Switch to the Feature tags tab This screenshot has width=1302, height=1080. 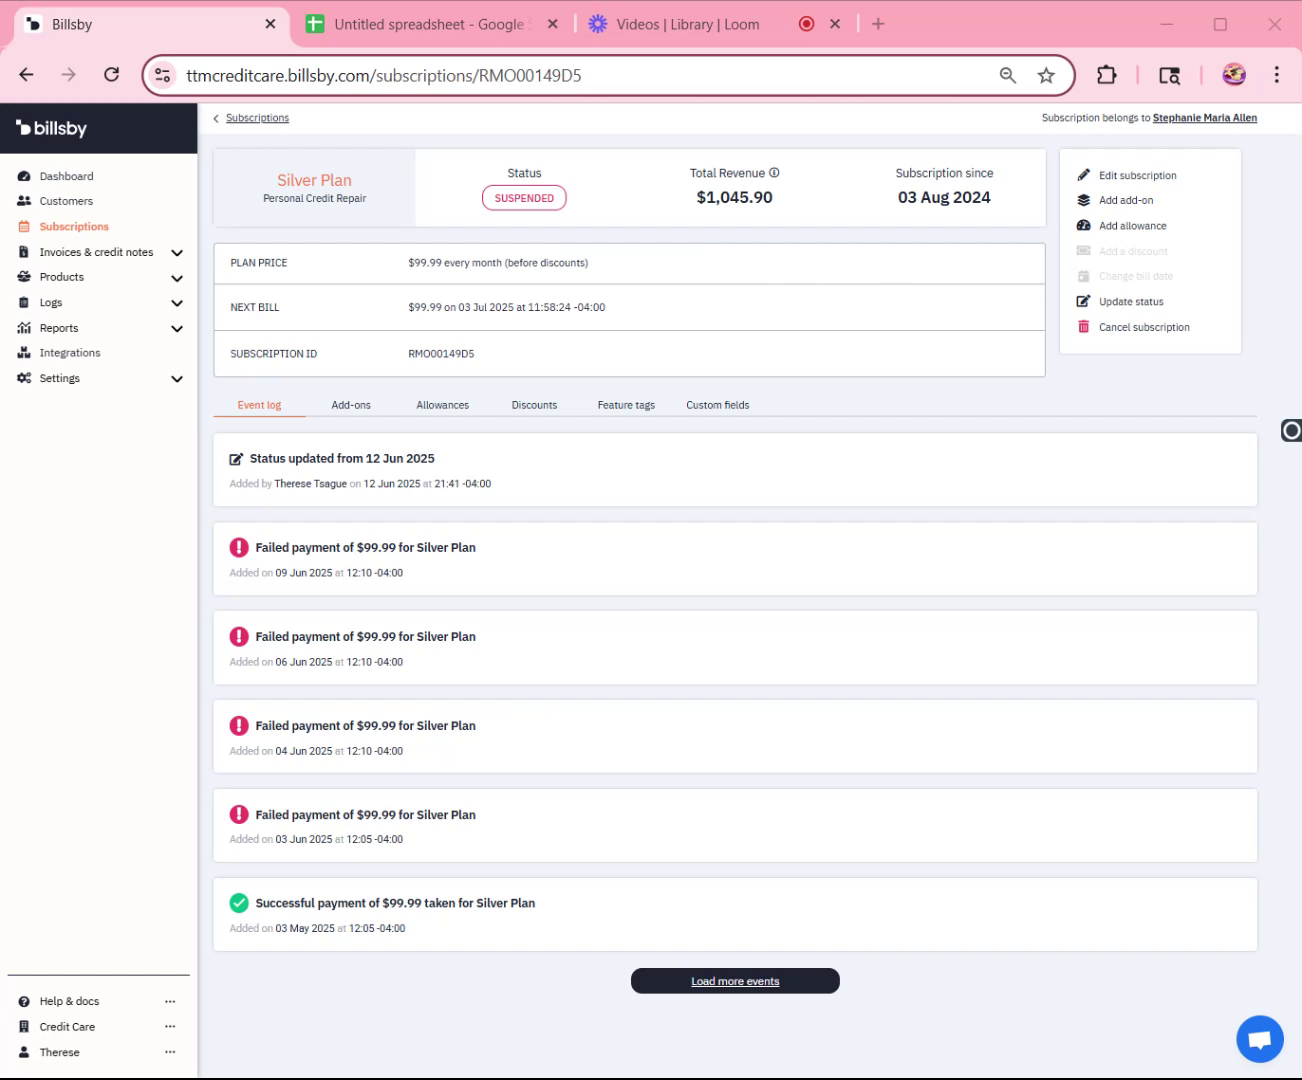(626, 405)
